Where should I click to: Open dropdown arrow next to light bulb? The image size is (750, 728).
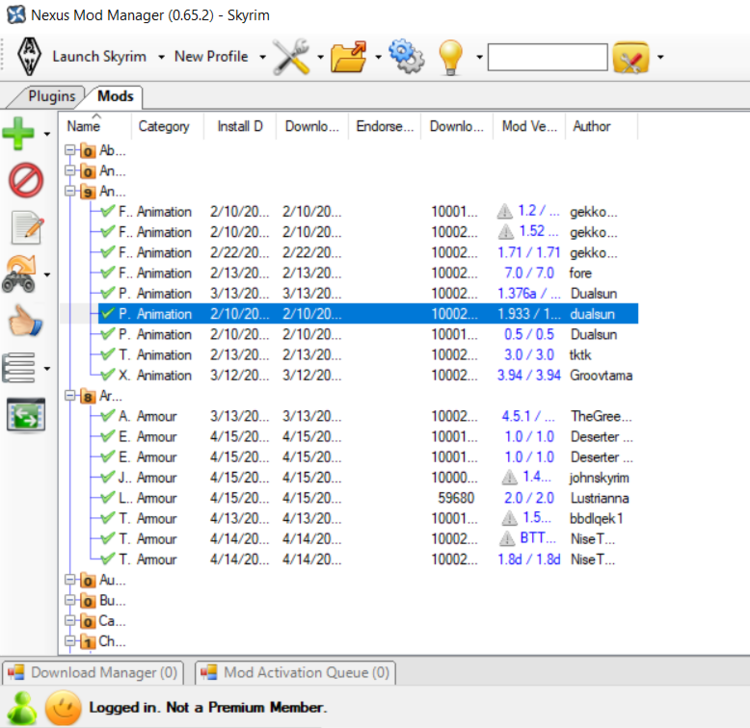tap(479, 57)
